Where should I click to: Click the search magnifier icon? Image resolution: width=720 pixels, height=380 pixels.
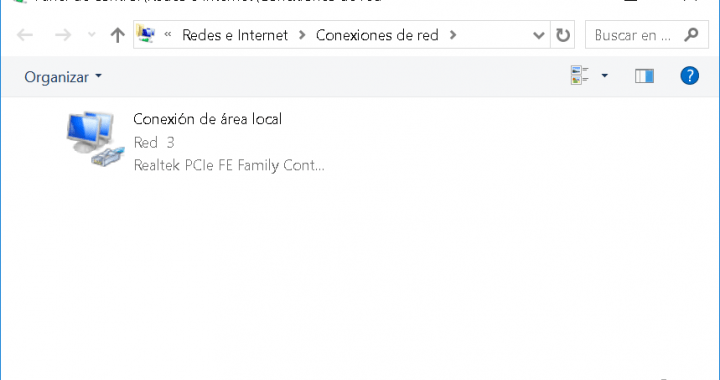coord(691,34)
